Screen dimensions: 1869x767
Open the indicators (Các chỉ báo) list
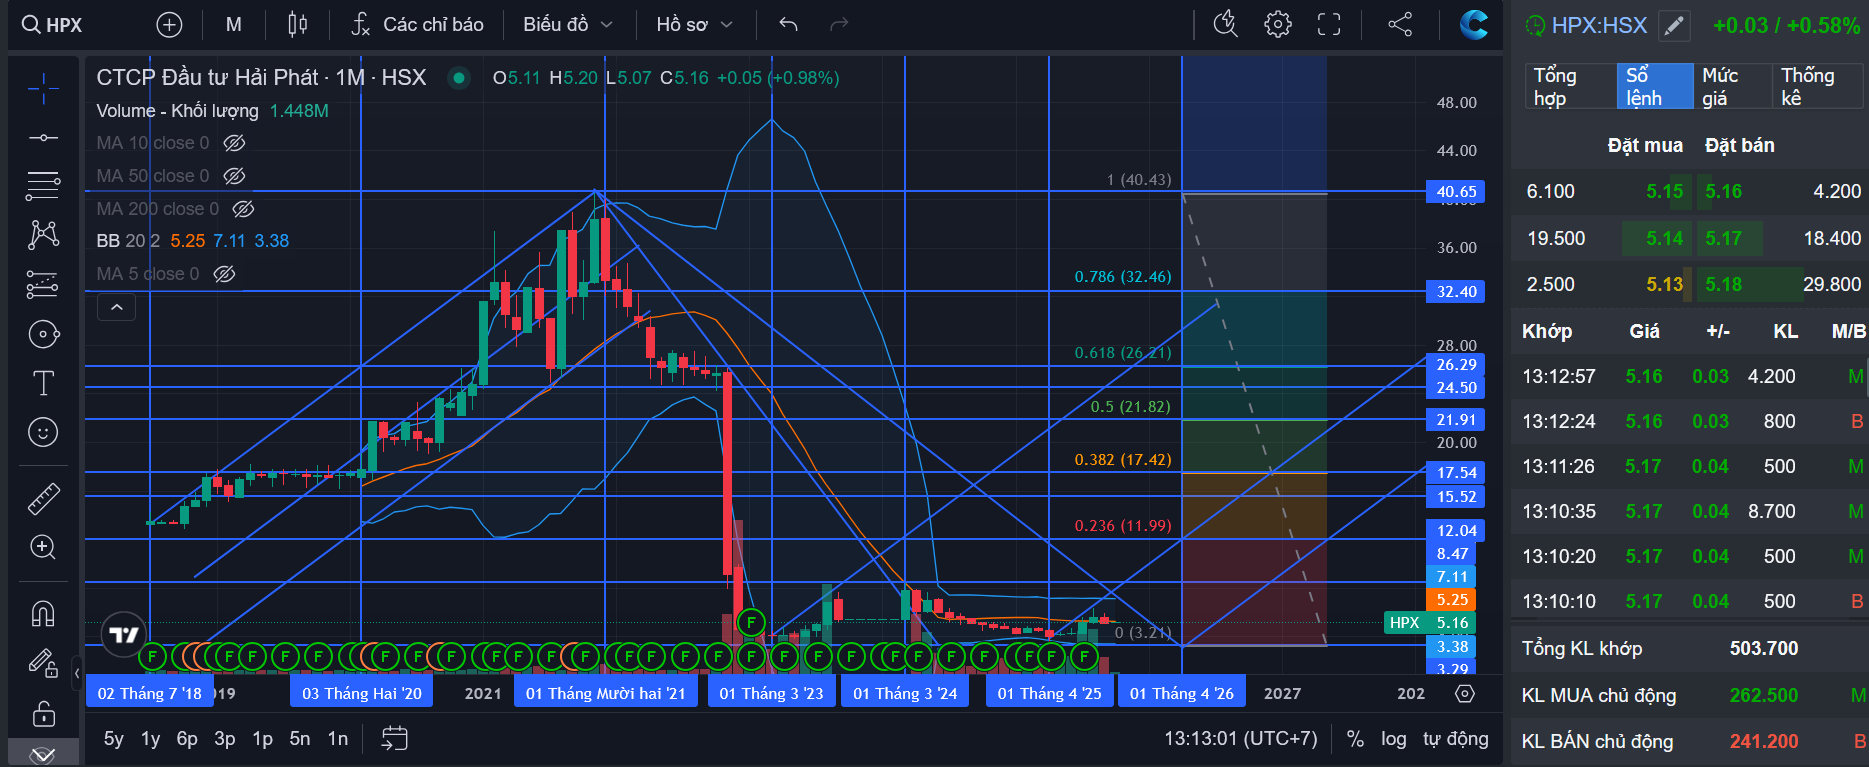tap(418, 25)
